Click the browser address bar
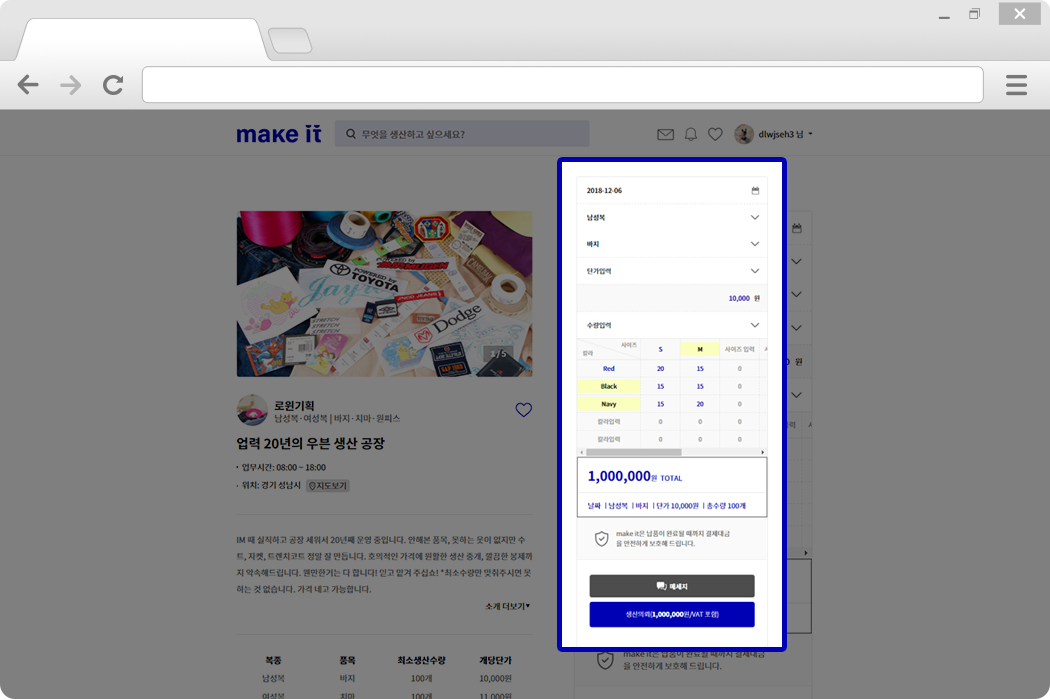Viewport: 1050px width, 699px height. [562, 84]
